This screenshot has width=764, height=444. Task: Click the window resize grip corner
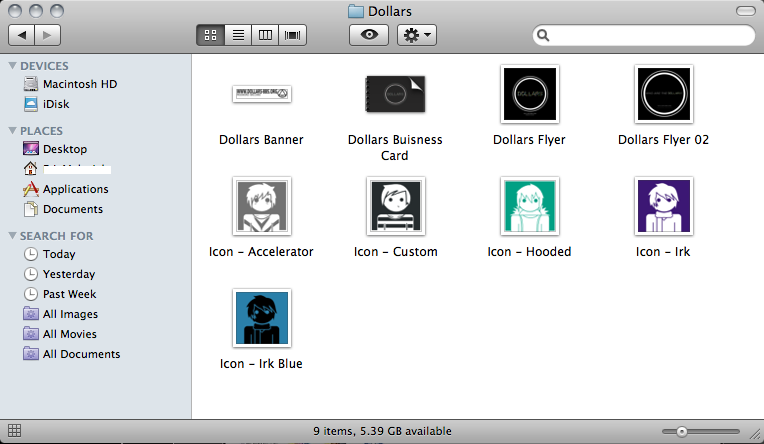pyautogui.click(x=756, y=434)
